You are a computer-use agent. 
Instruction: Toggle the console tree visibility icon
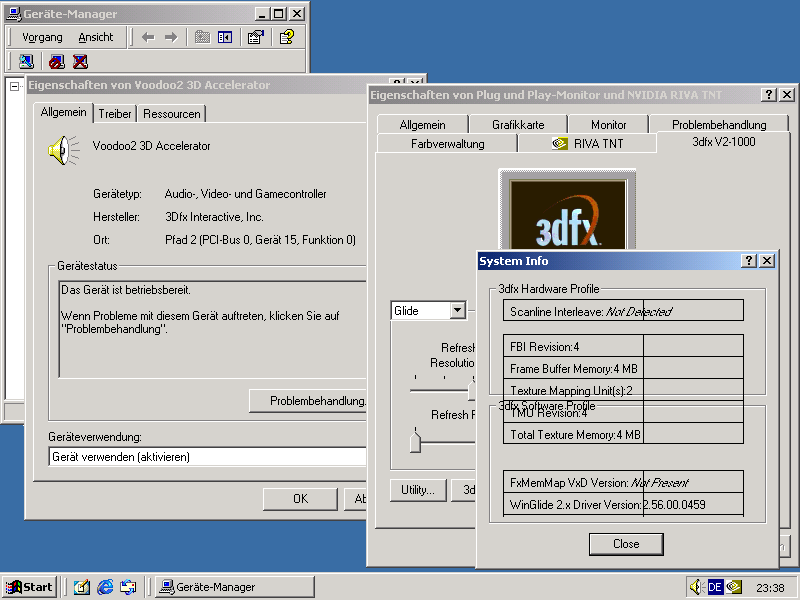[x=225, y=37]
